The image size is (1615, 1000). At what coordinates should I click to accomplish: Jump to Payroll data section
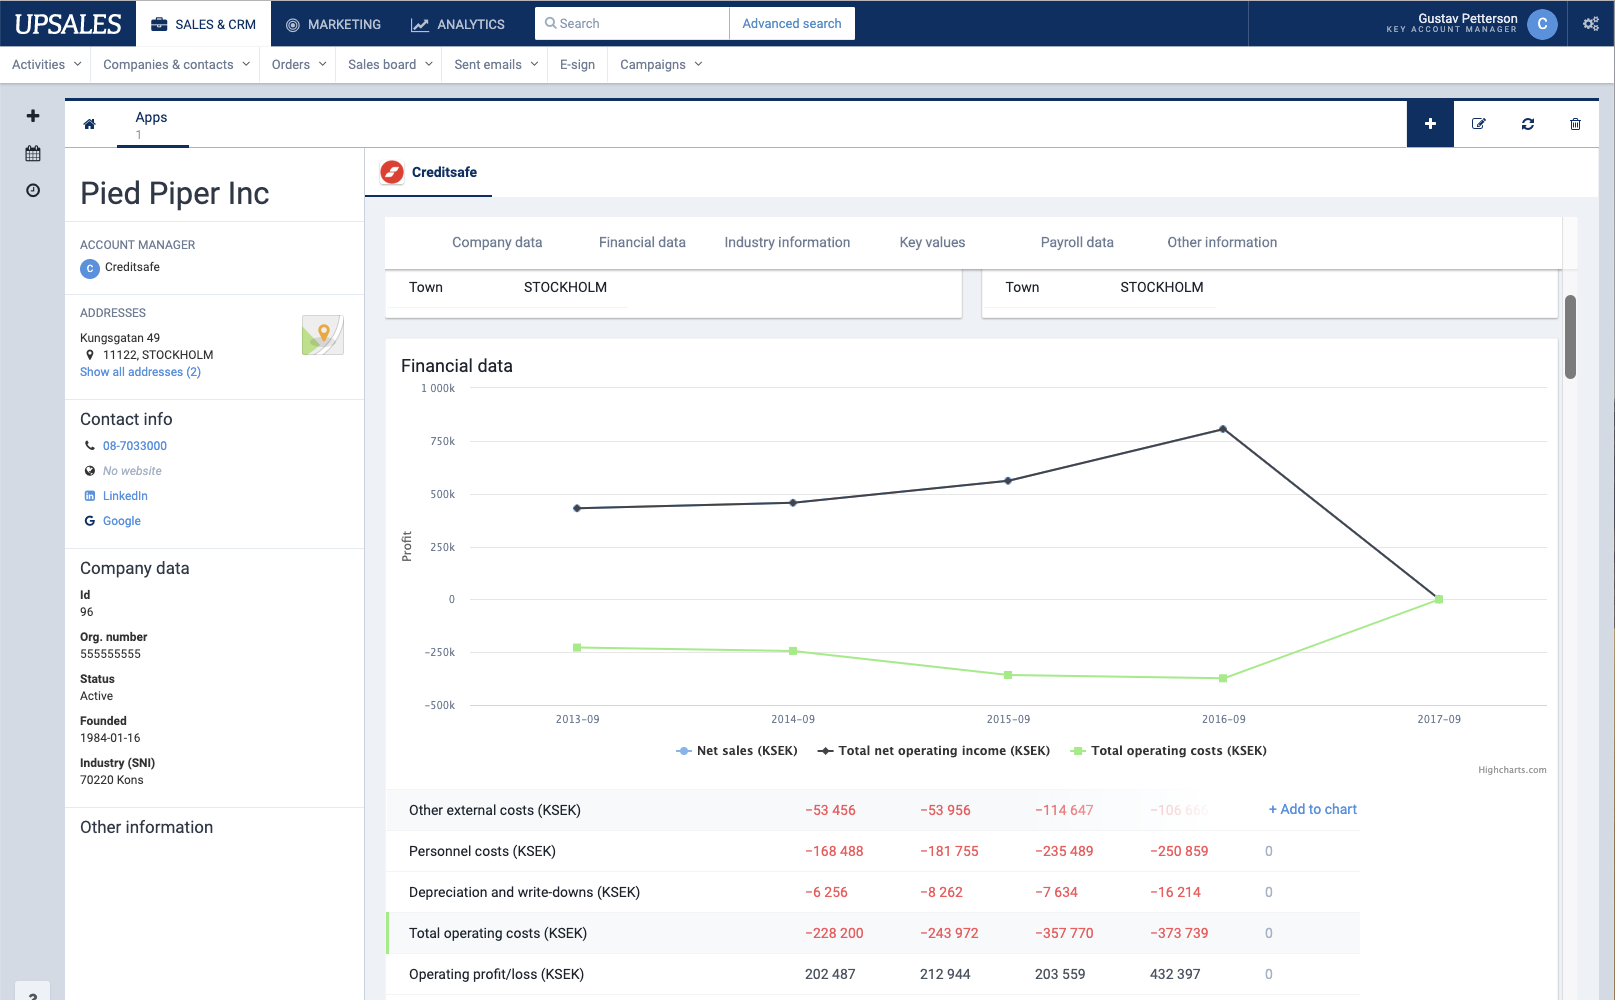tap(1077, 242)
